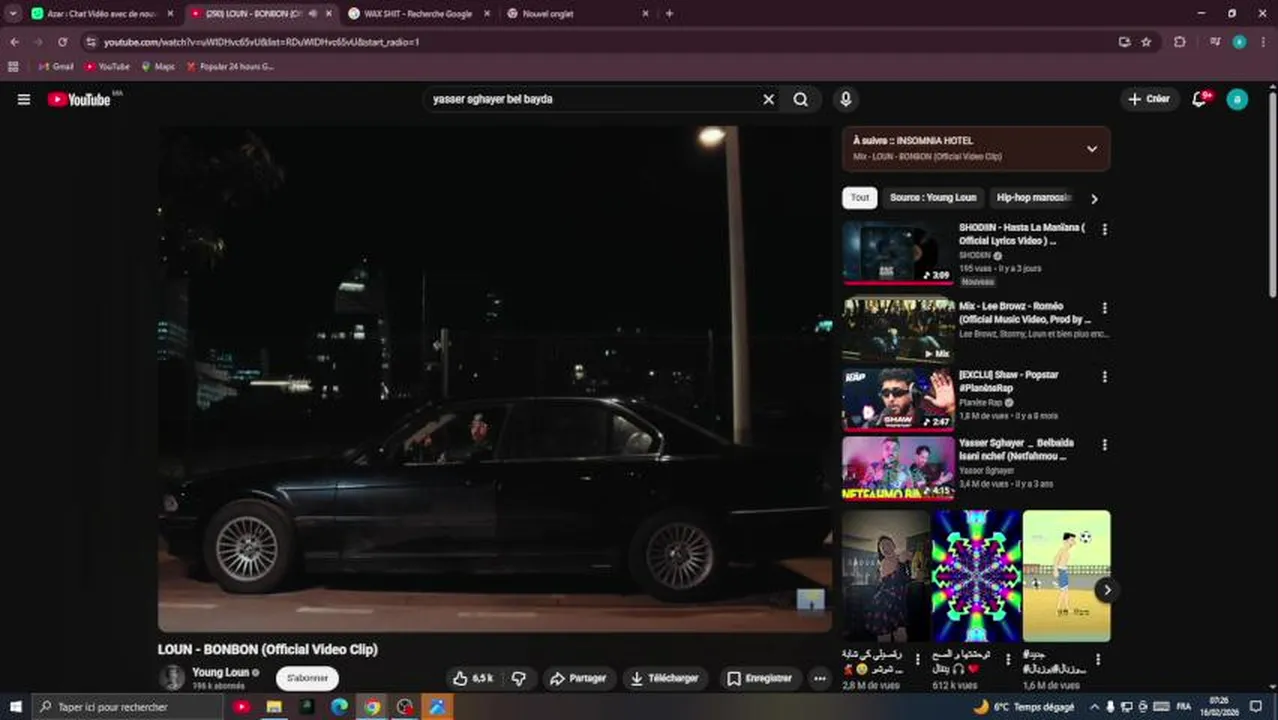
Task: Play SHODIIN - Hasta La Mañana thumbnail
Action: [898, 252]
